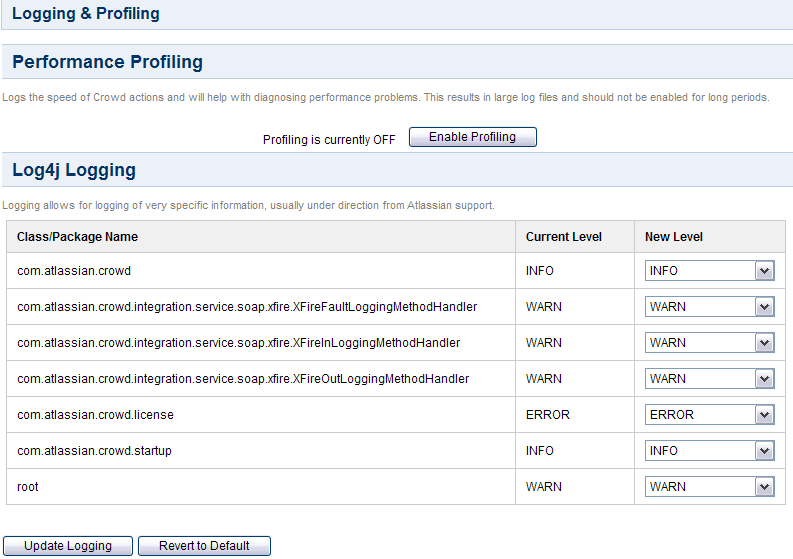Expand XFireFaultLoggingMethodHandler New Level dropdown
The image size is (793, 559).
coord(710,307)
